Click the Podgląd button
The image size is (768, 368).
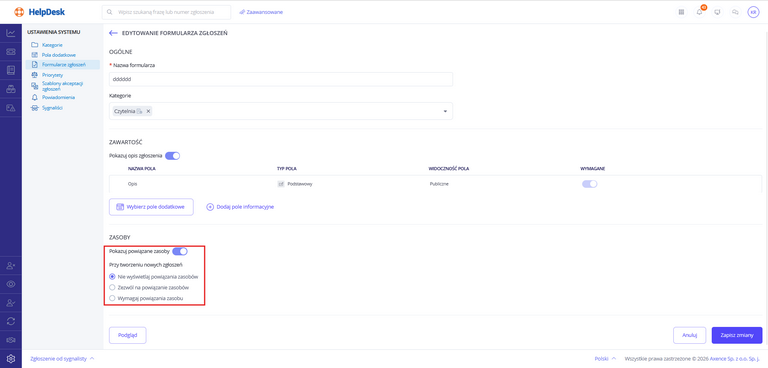tap(127, 335)
